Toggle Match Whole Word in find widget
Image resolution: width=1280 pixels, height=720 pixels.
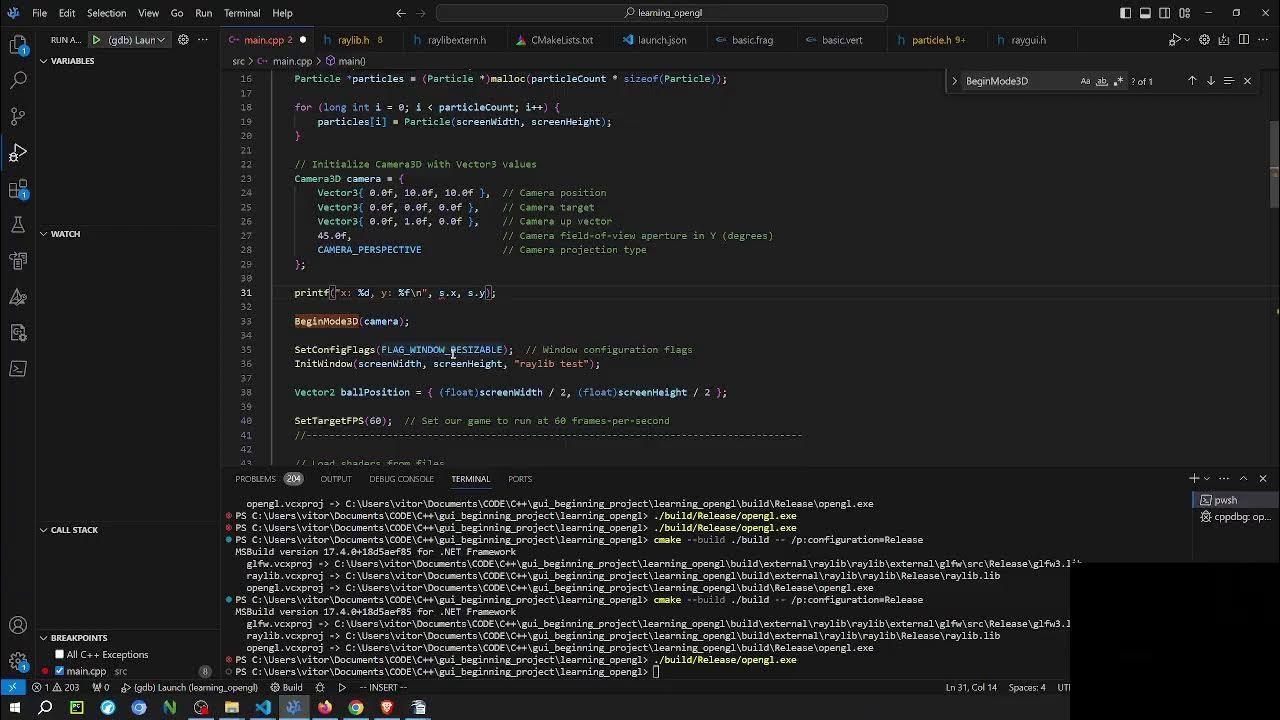[1102, 81]
